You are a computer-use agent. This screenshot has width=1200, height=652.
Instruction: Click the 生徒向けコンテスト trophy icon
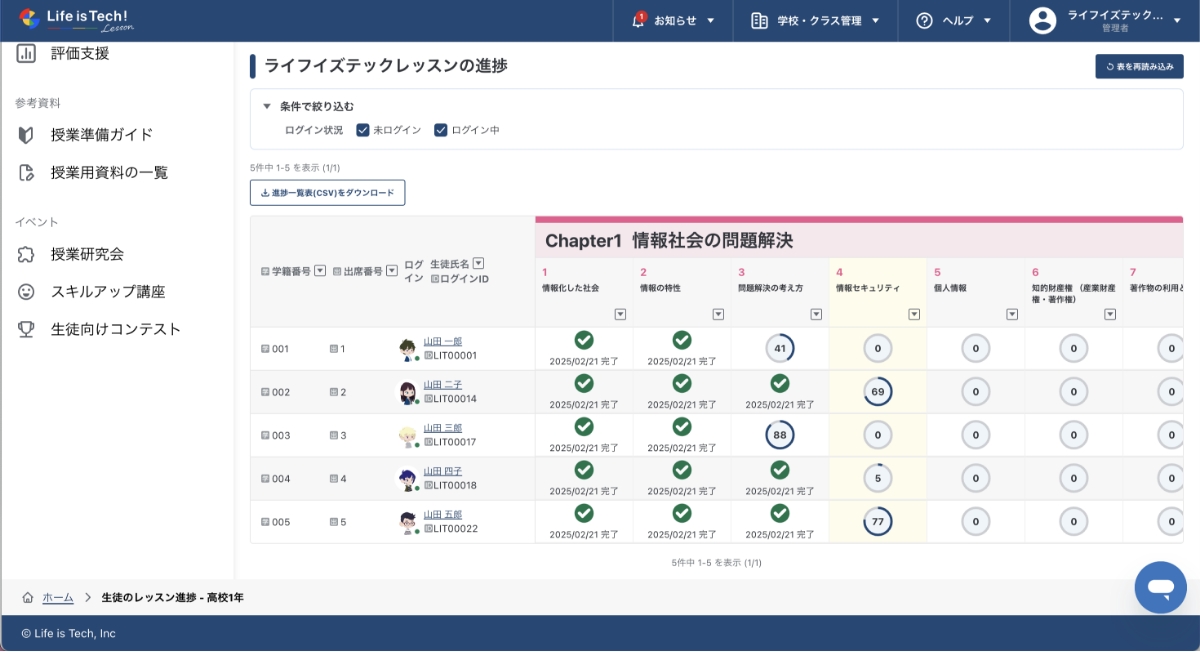tap(27, 329)
